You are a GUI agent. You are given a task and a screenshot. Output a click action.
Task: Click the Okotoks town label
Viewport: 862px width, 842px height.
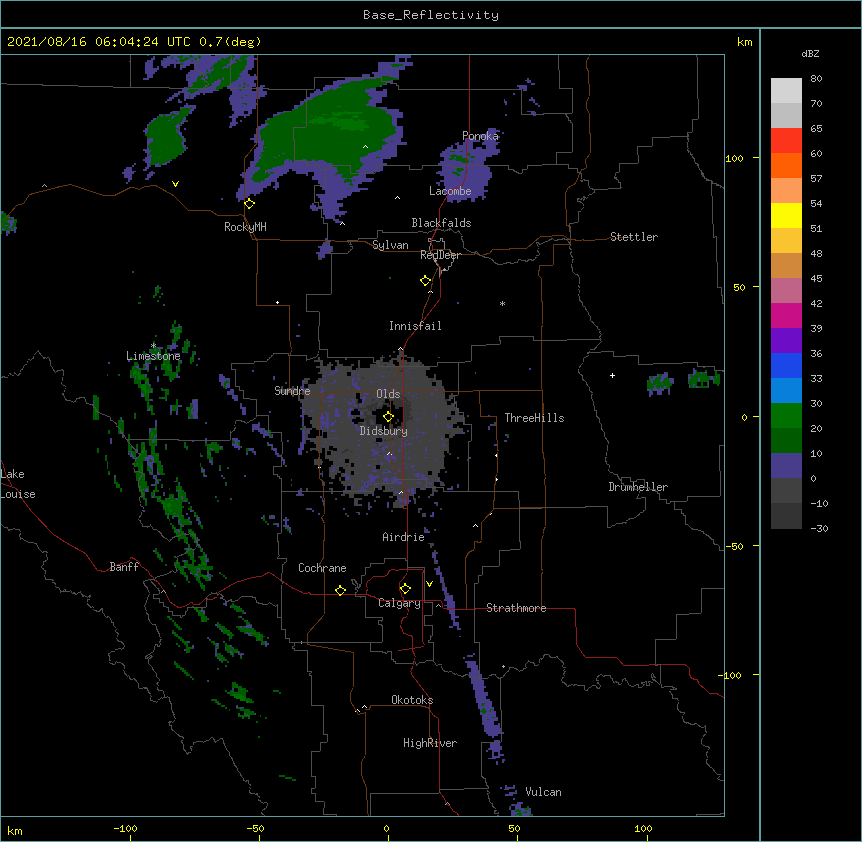pos(412,700)
